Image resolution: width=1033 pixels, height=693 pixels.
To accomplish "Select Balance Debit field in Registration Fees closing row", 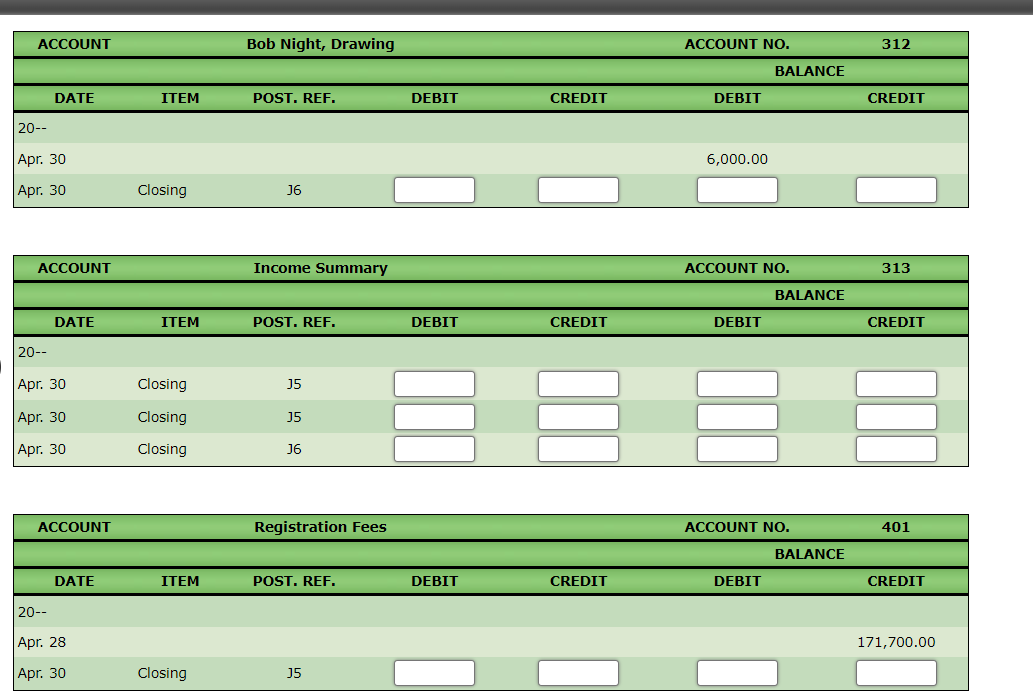I will (x=737, y=673).
